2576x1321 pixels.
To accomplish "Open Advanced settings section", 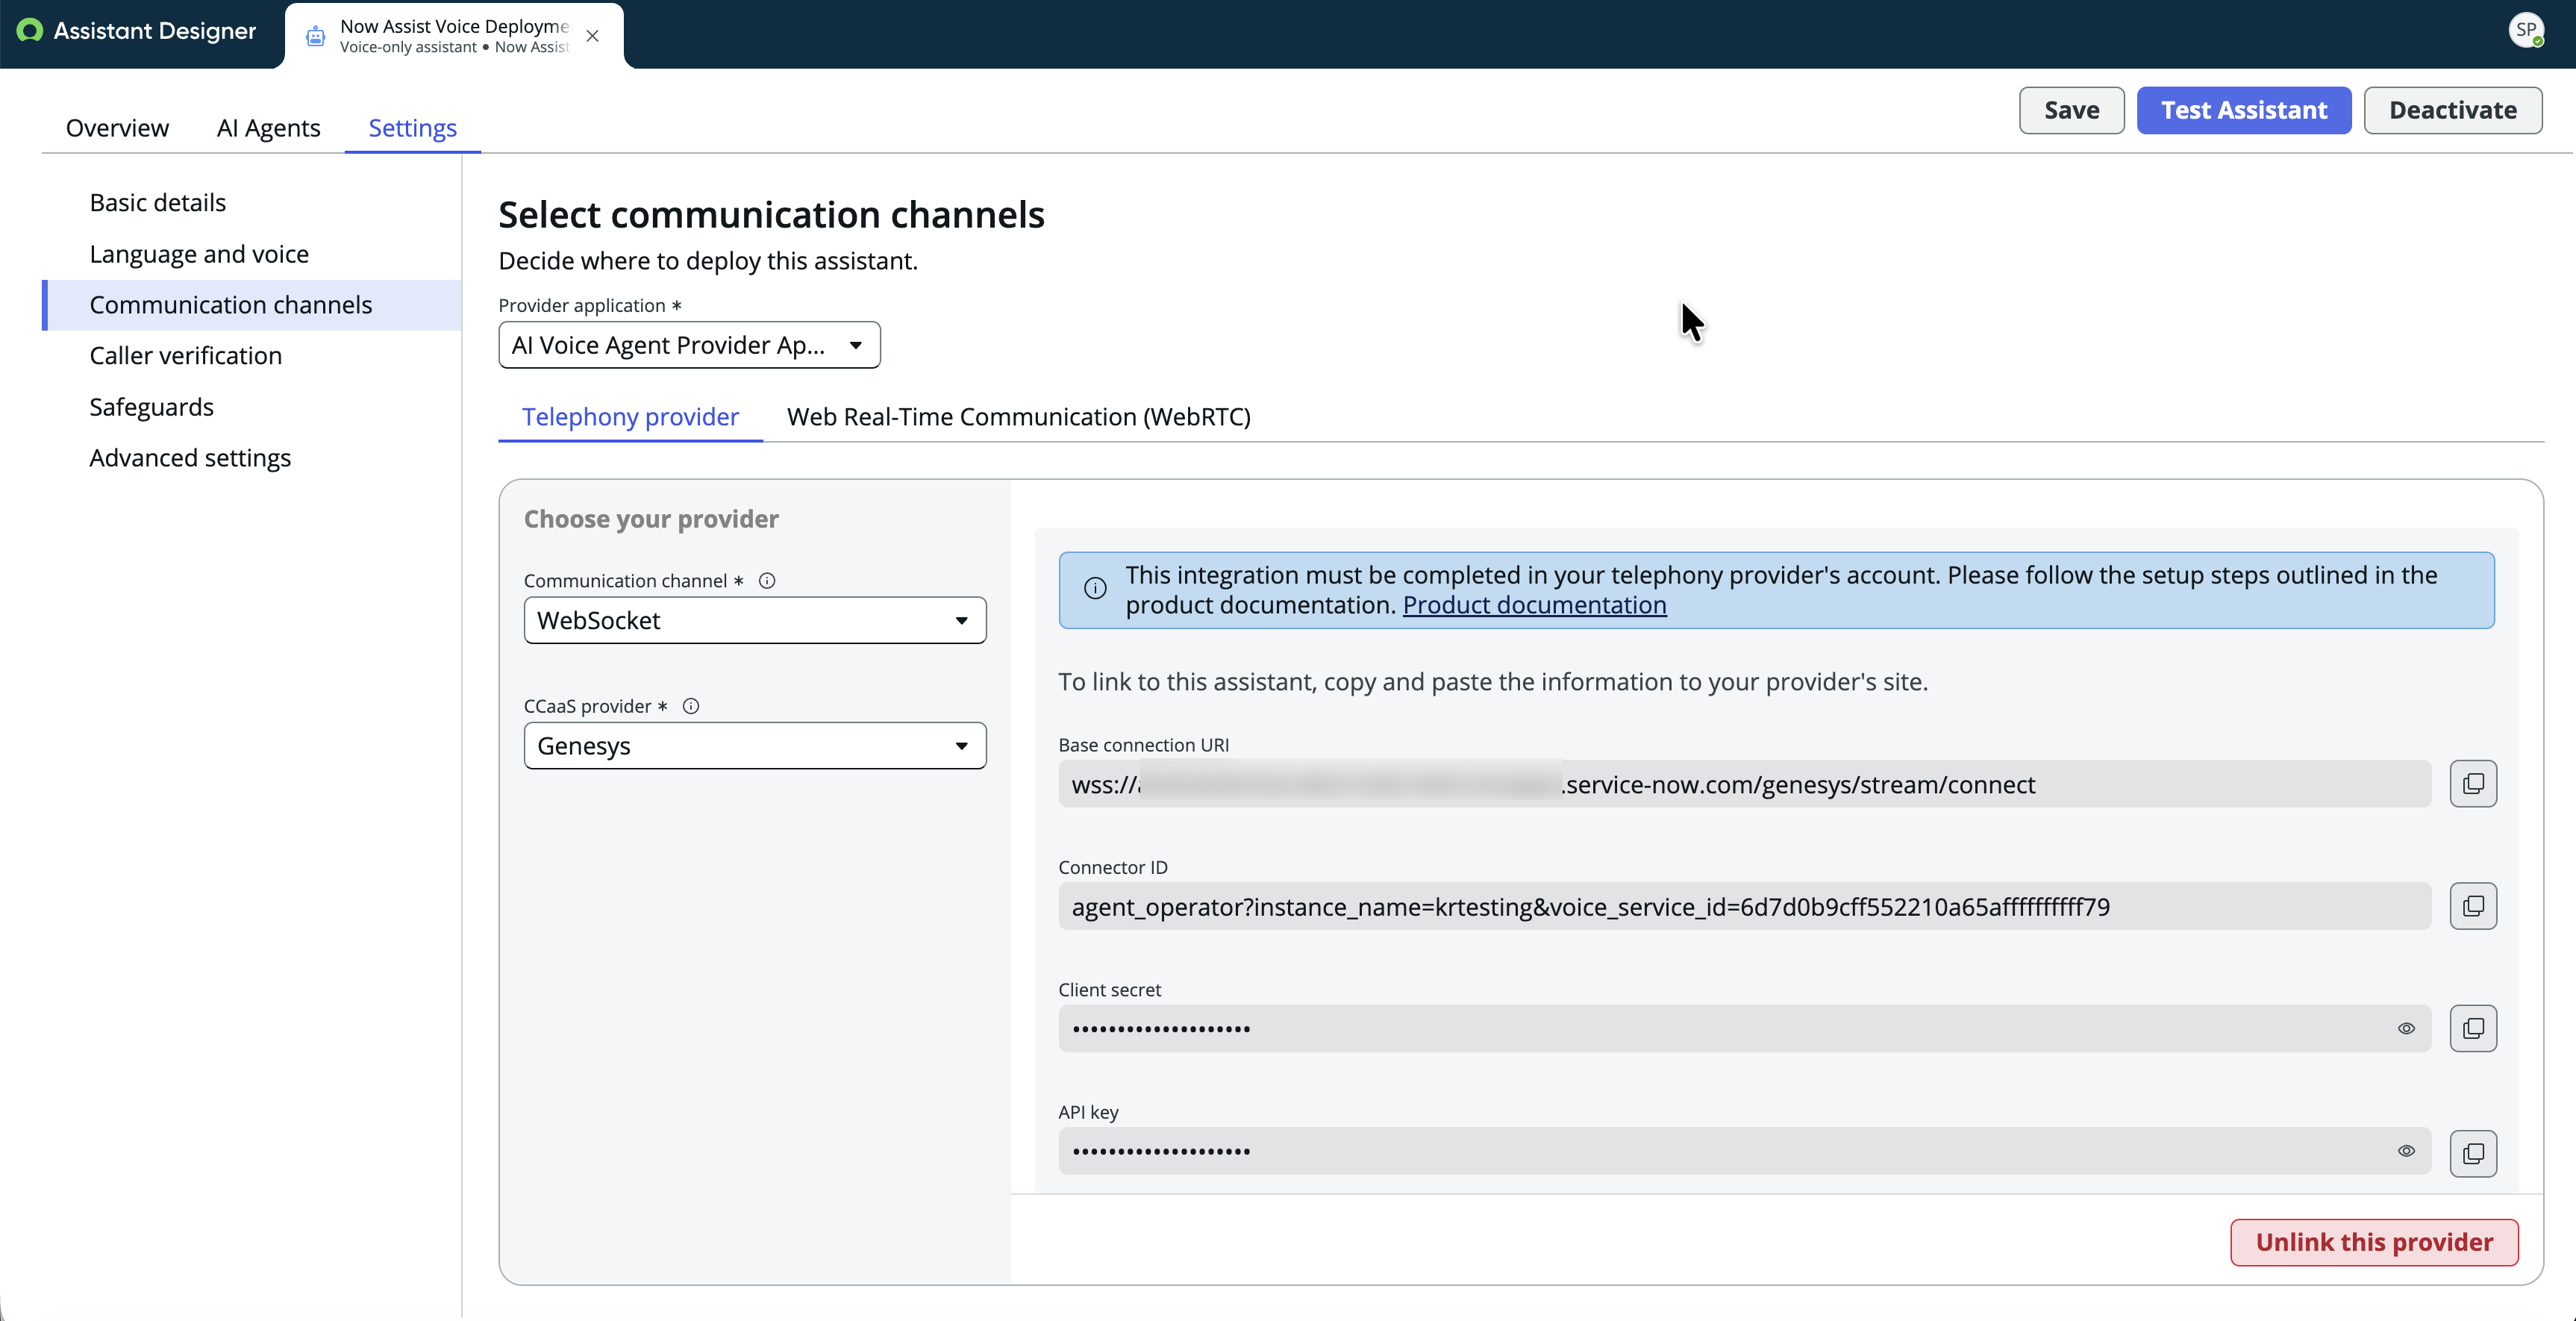I will click(x=190, y=458).
